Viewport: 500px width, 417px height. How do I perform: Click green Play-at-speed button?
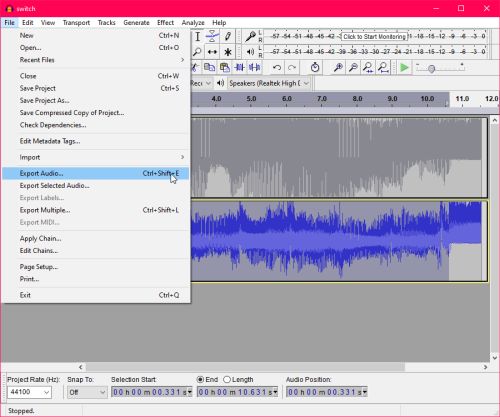tap(404, 68)
